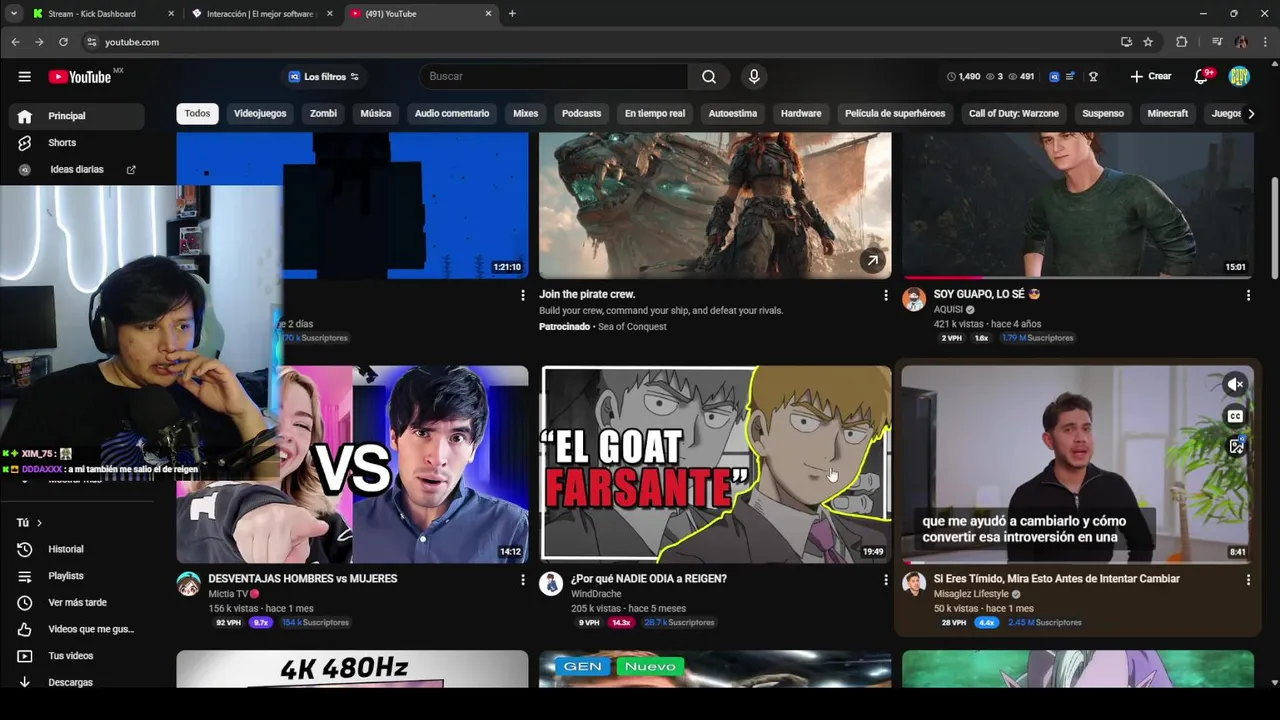This screenshot has height=720, width=1280.
Task: Switch to the Interacción browser tab
Action: coord(259,14)
